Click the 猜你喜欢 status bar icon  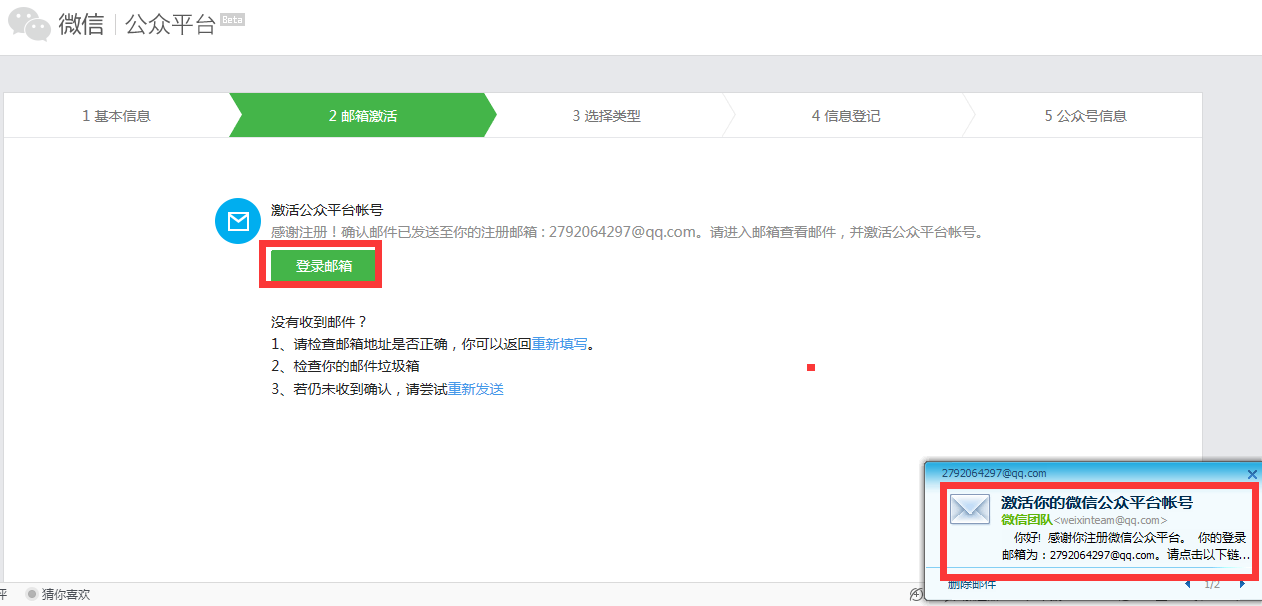(32, 594)
